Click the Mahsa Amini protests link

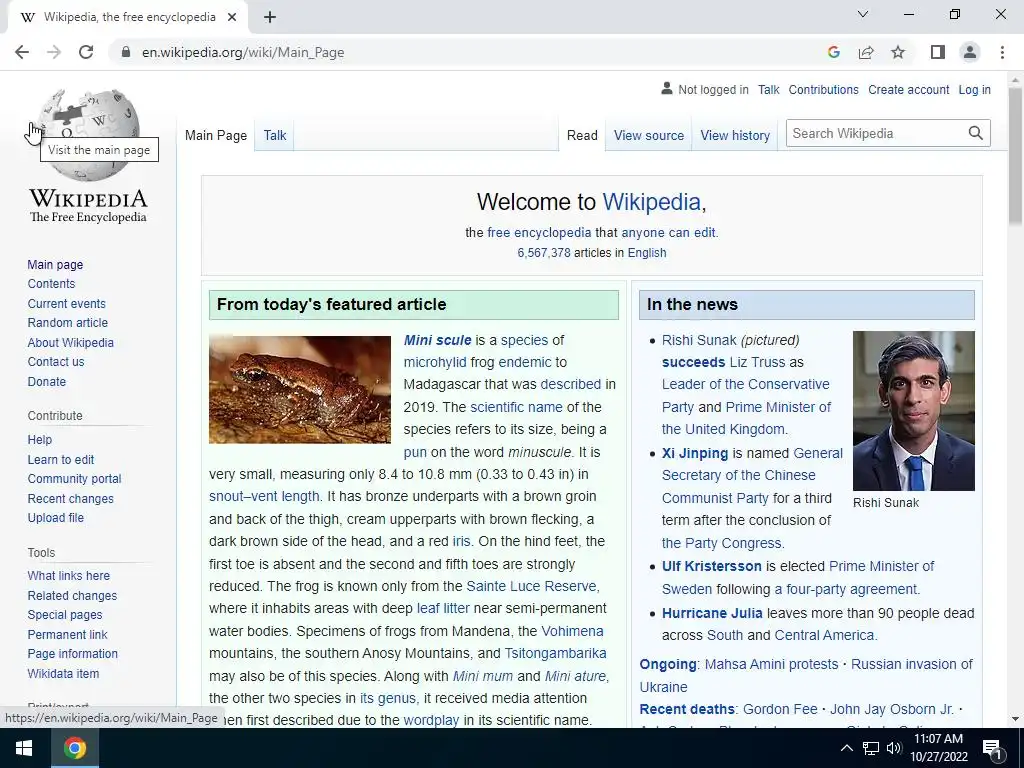pyautogui.click(x=771, y=664)
